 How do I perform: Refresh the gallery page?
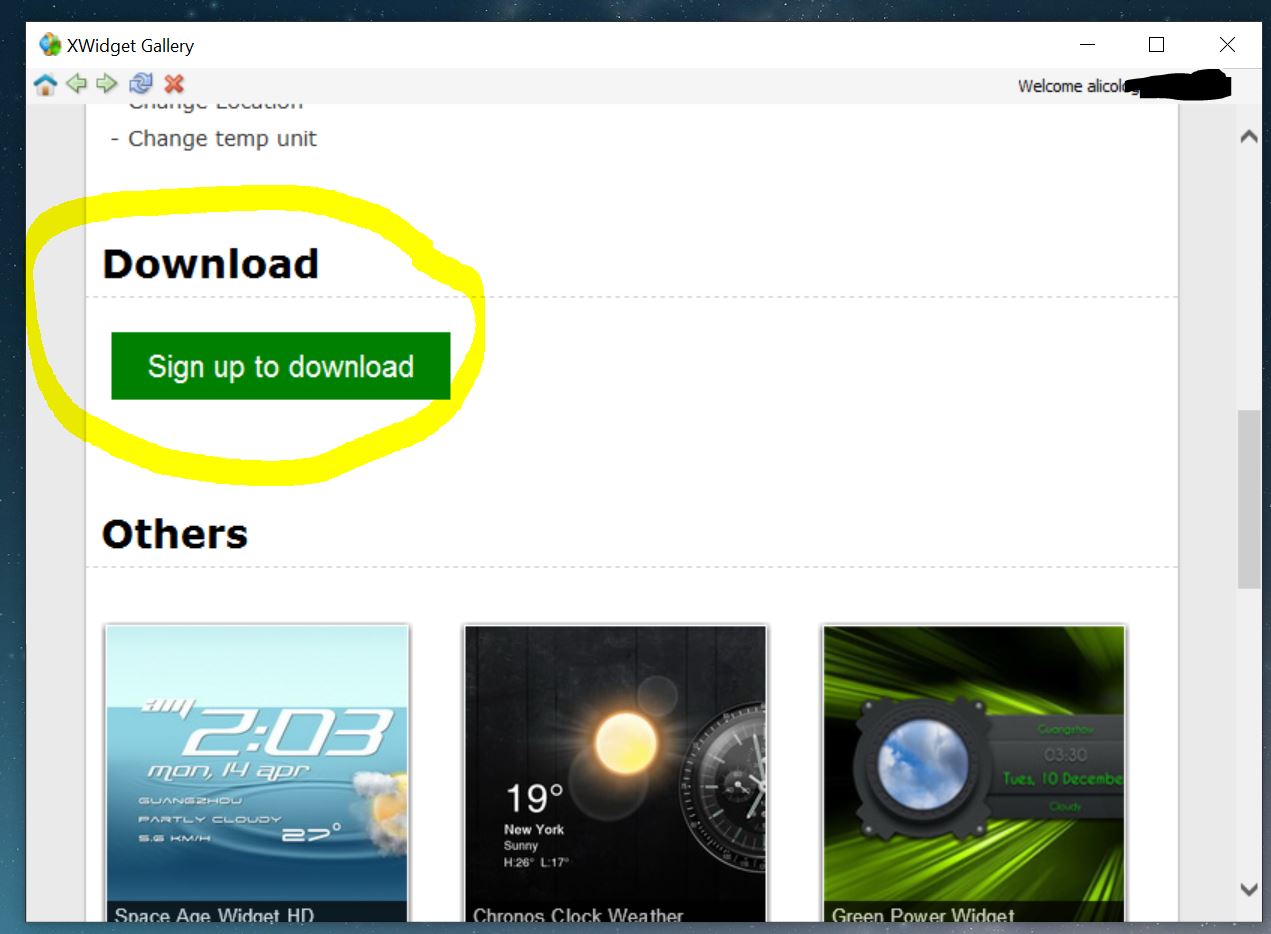point(141,84)
